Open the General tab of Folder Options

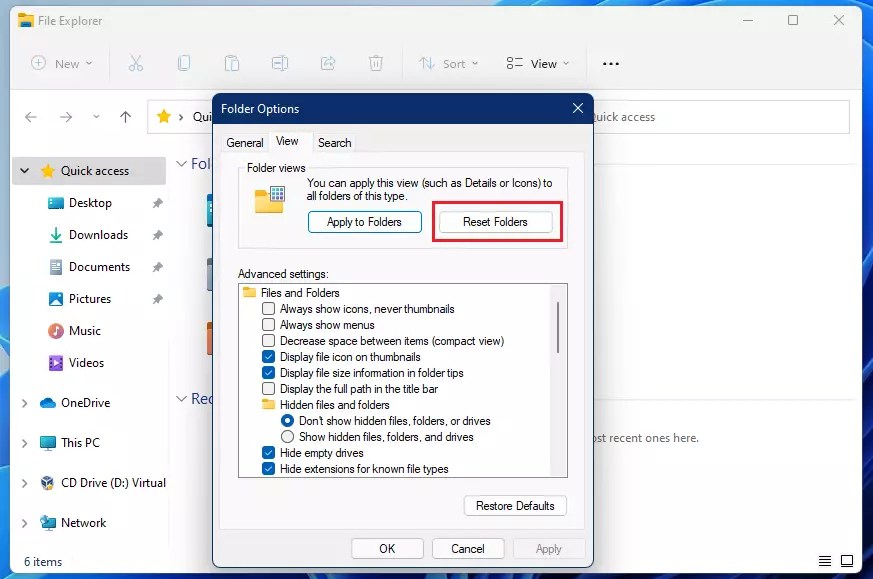click(x=244, y=142)
